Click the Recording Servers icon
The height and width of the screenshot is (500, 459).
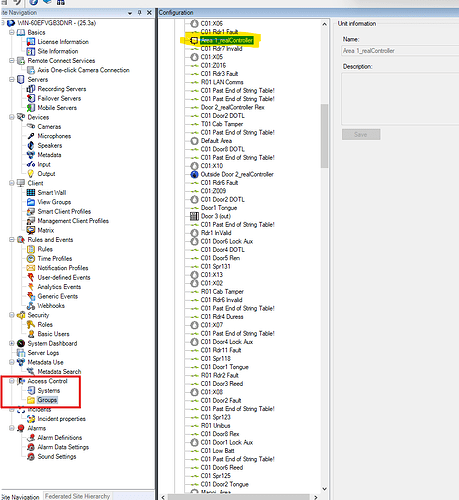click(x=31, y=89)
